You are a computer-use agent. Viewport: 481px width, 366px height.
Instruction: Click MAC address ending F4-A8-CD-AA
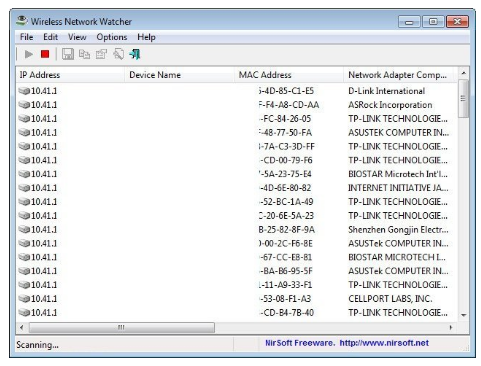click(x=289, y=105)
